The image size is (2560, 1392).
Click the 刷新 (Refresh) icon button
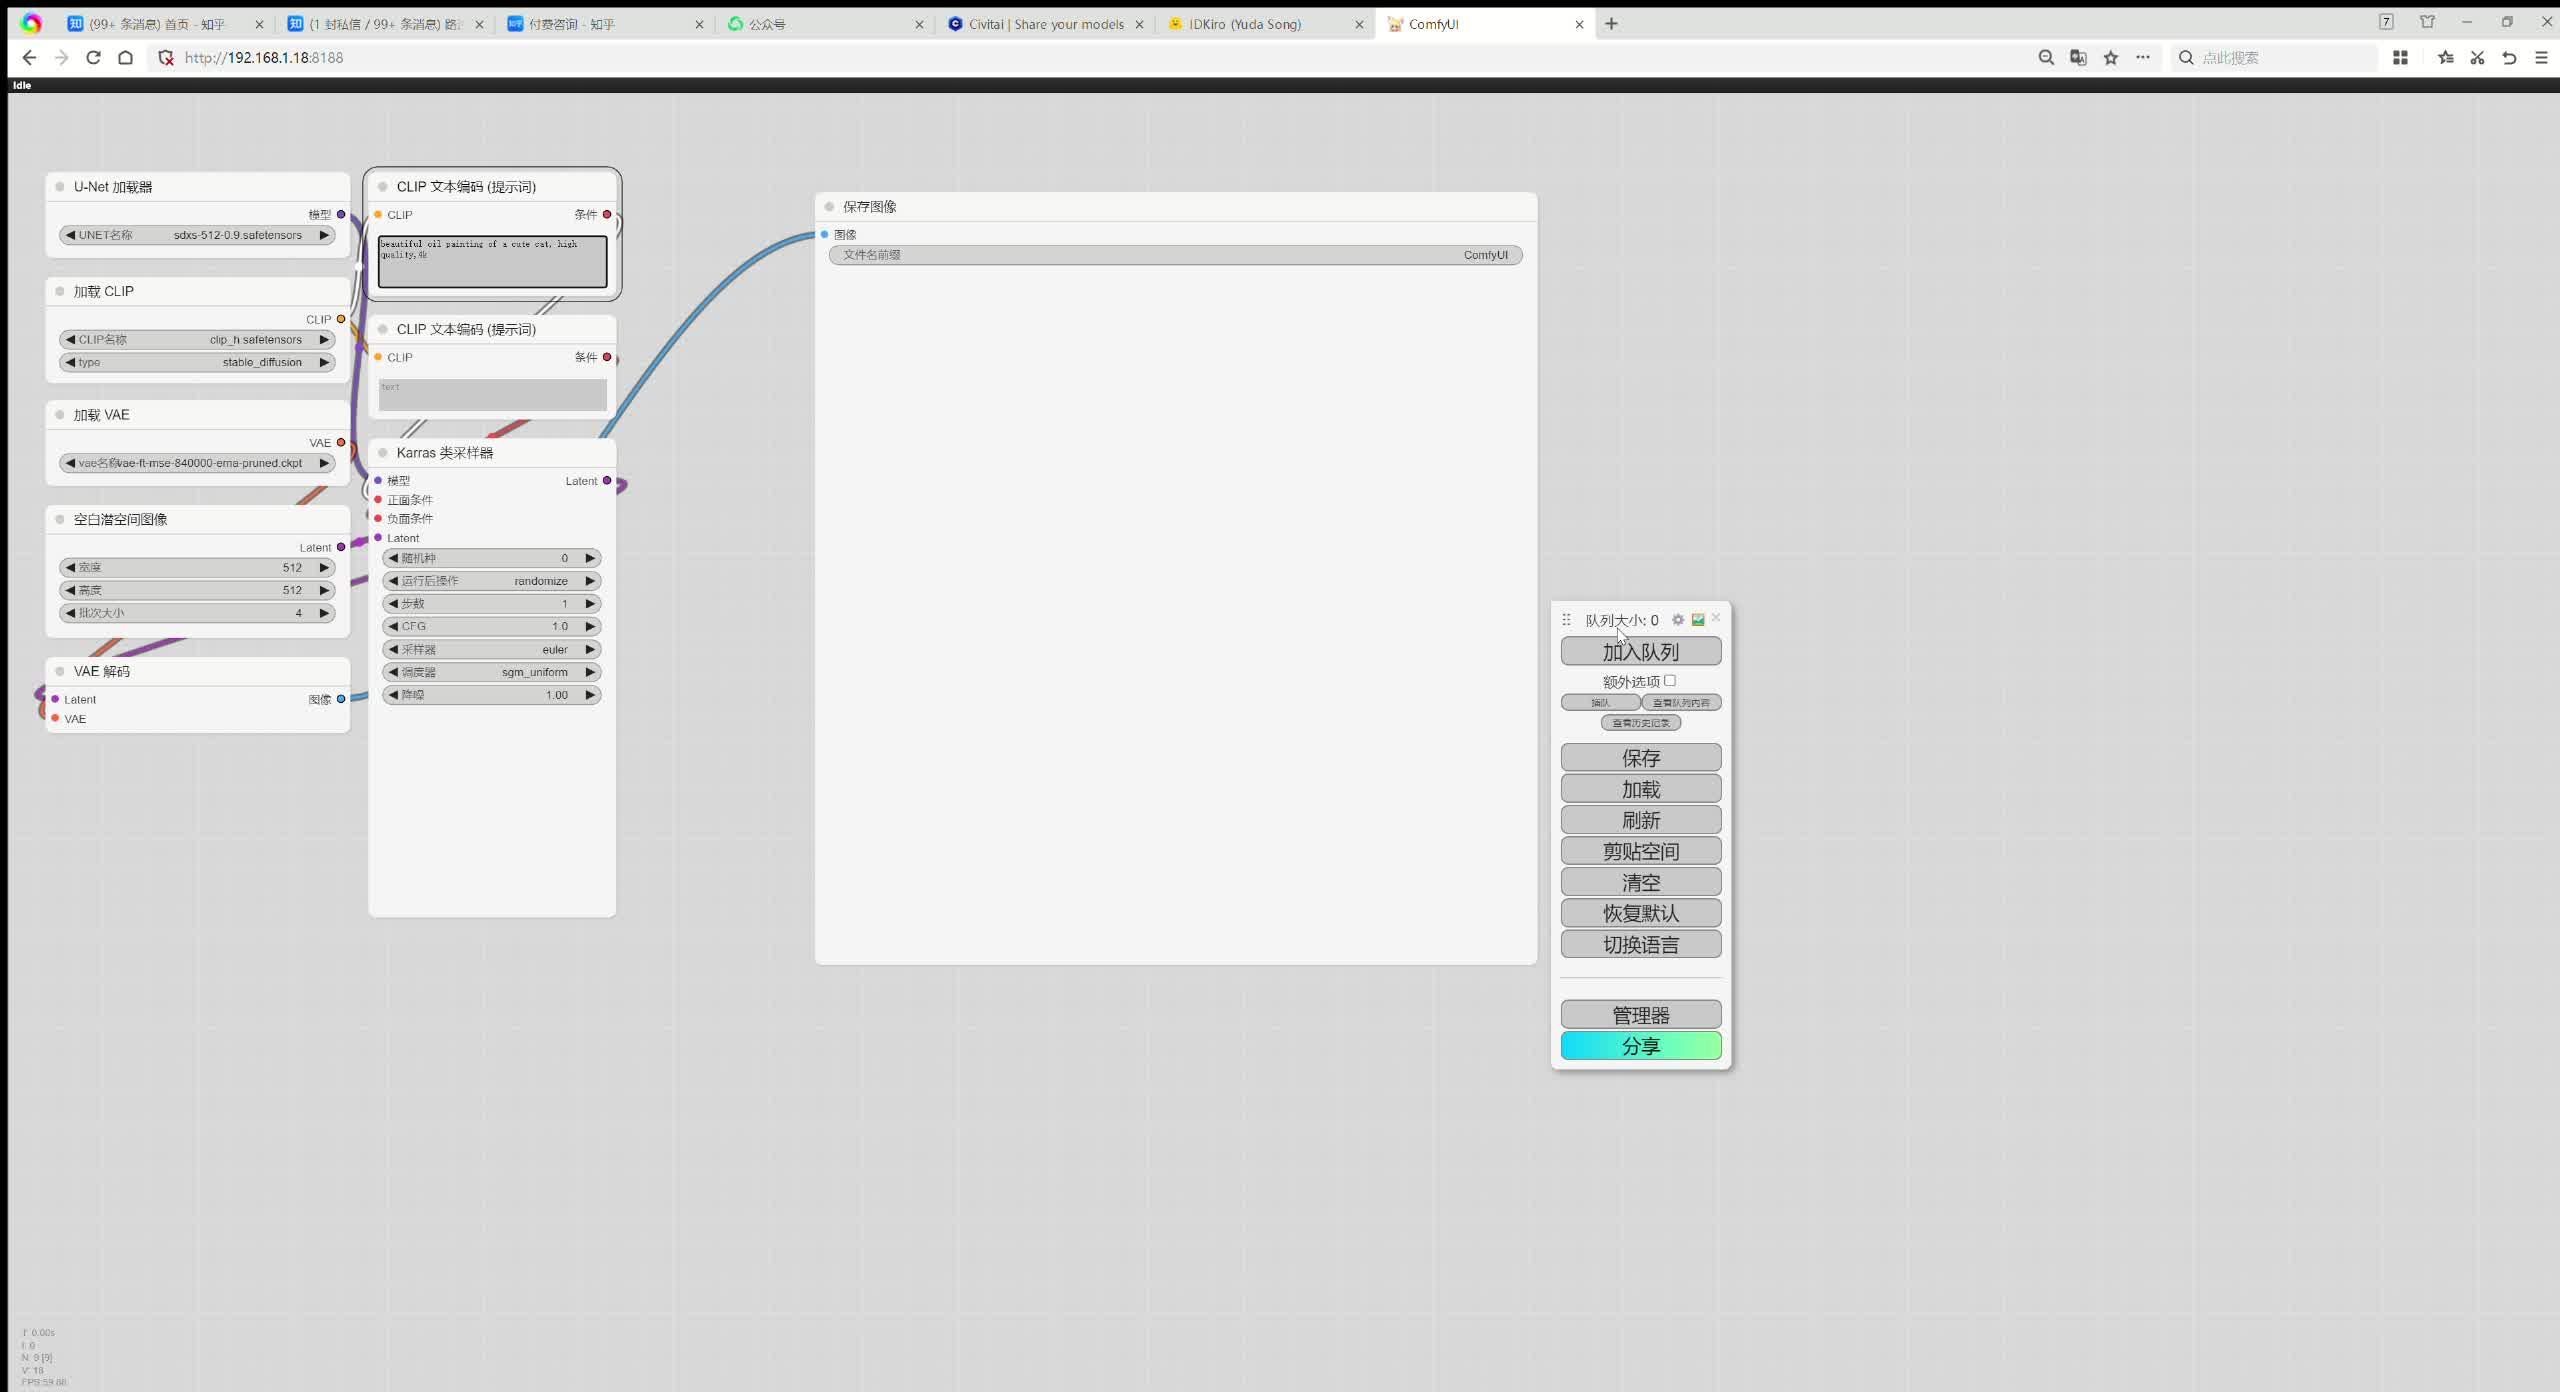tap(1640, 819)
